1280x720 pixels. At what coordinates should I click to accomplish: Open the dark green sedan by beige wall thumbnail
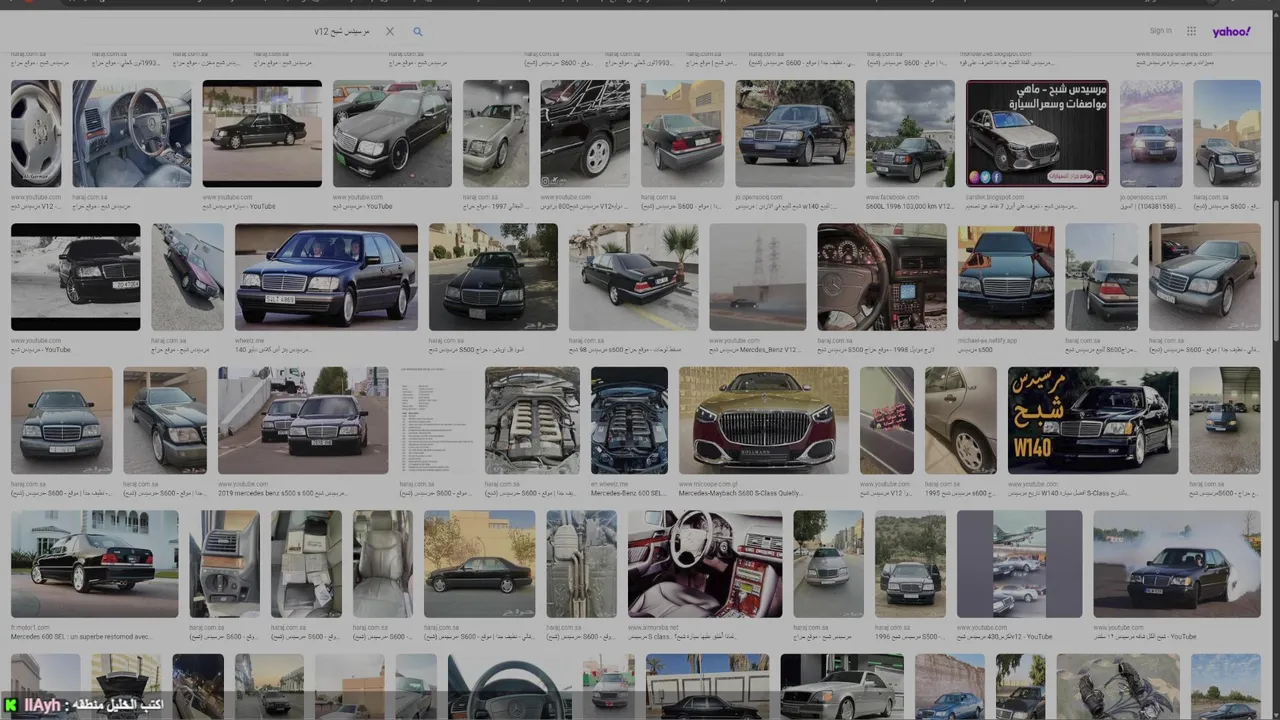[61, 420]
